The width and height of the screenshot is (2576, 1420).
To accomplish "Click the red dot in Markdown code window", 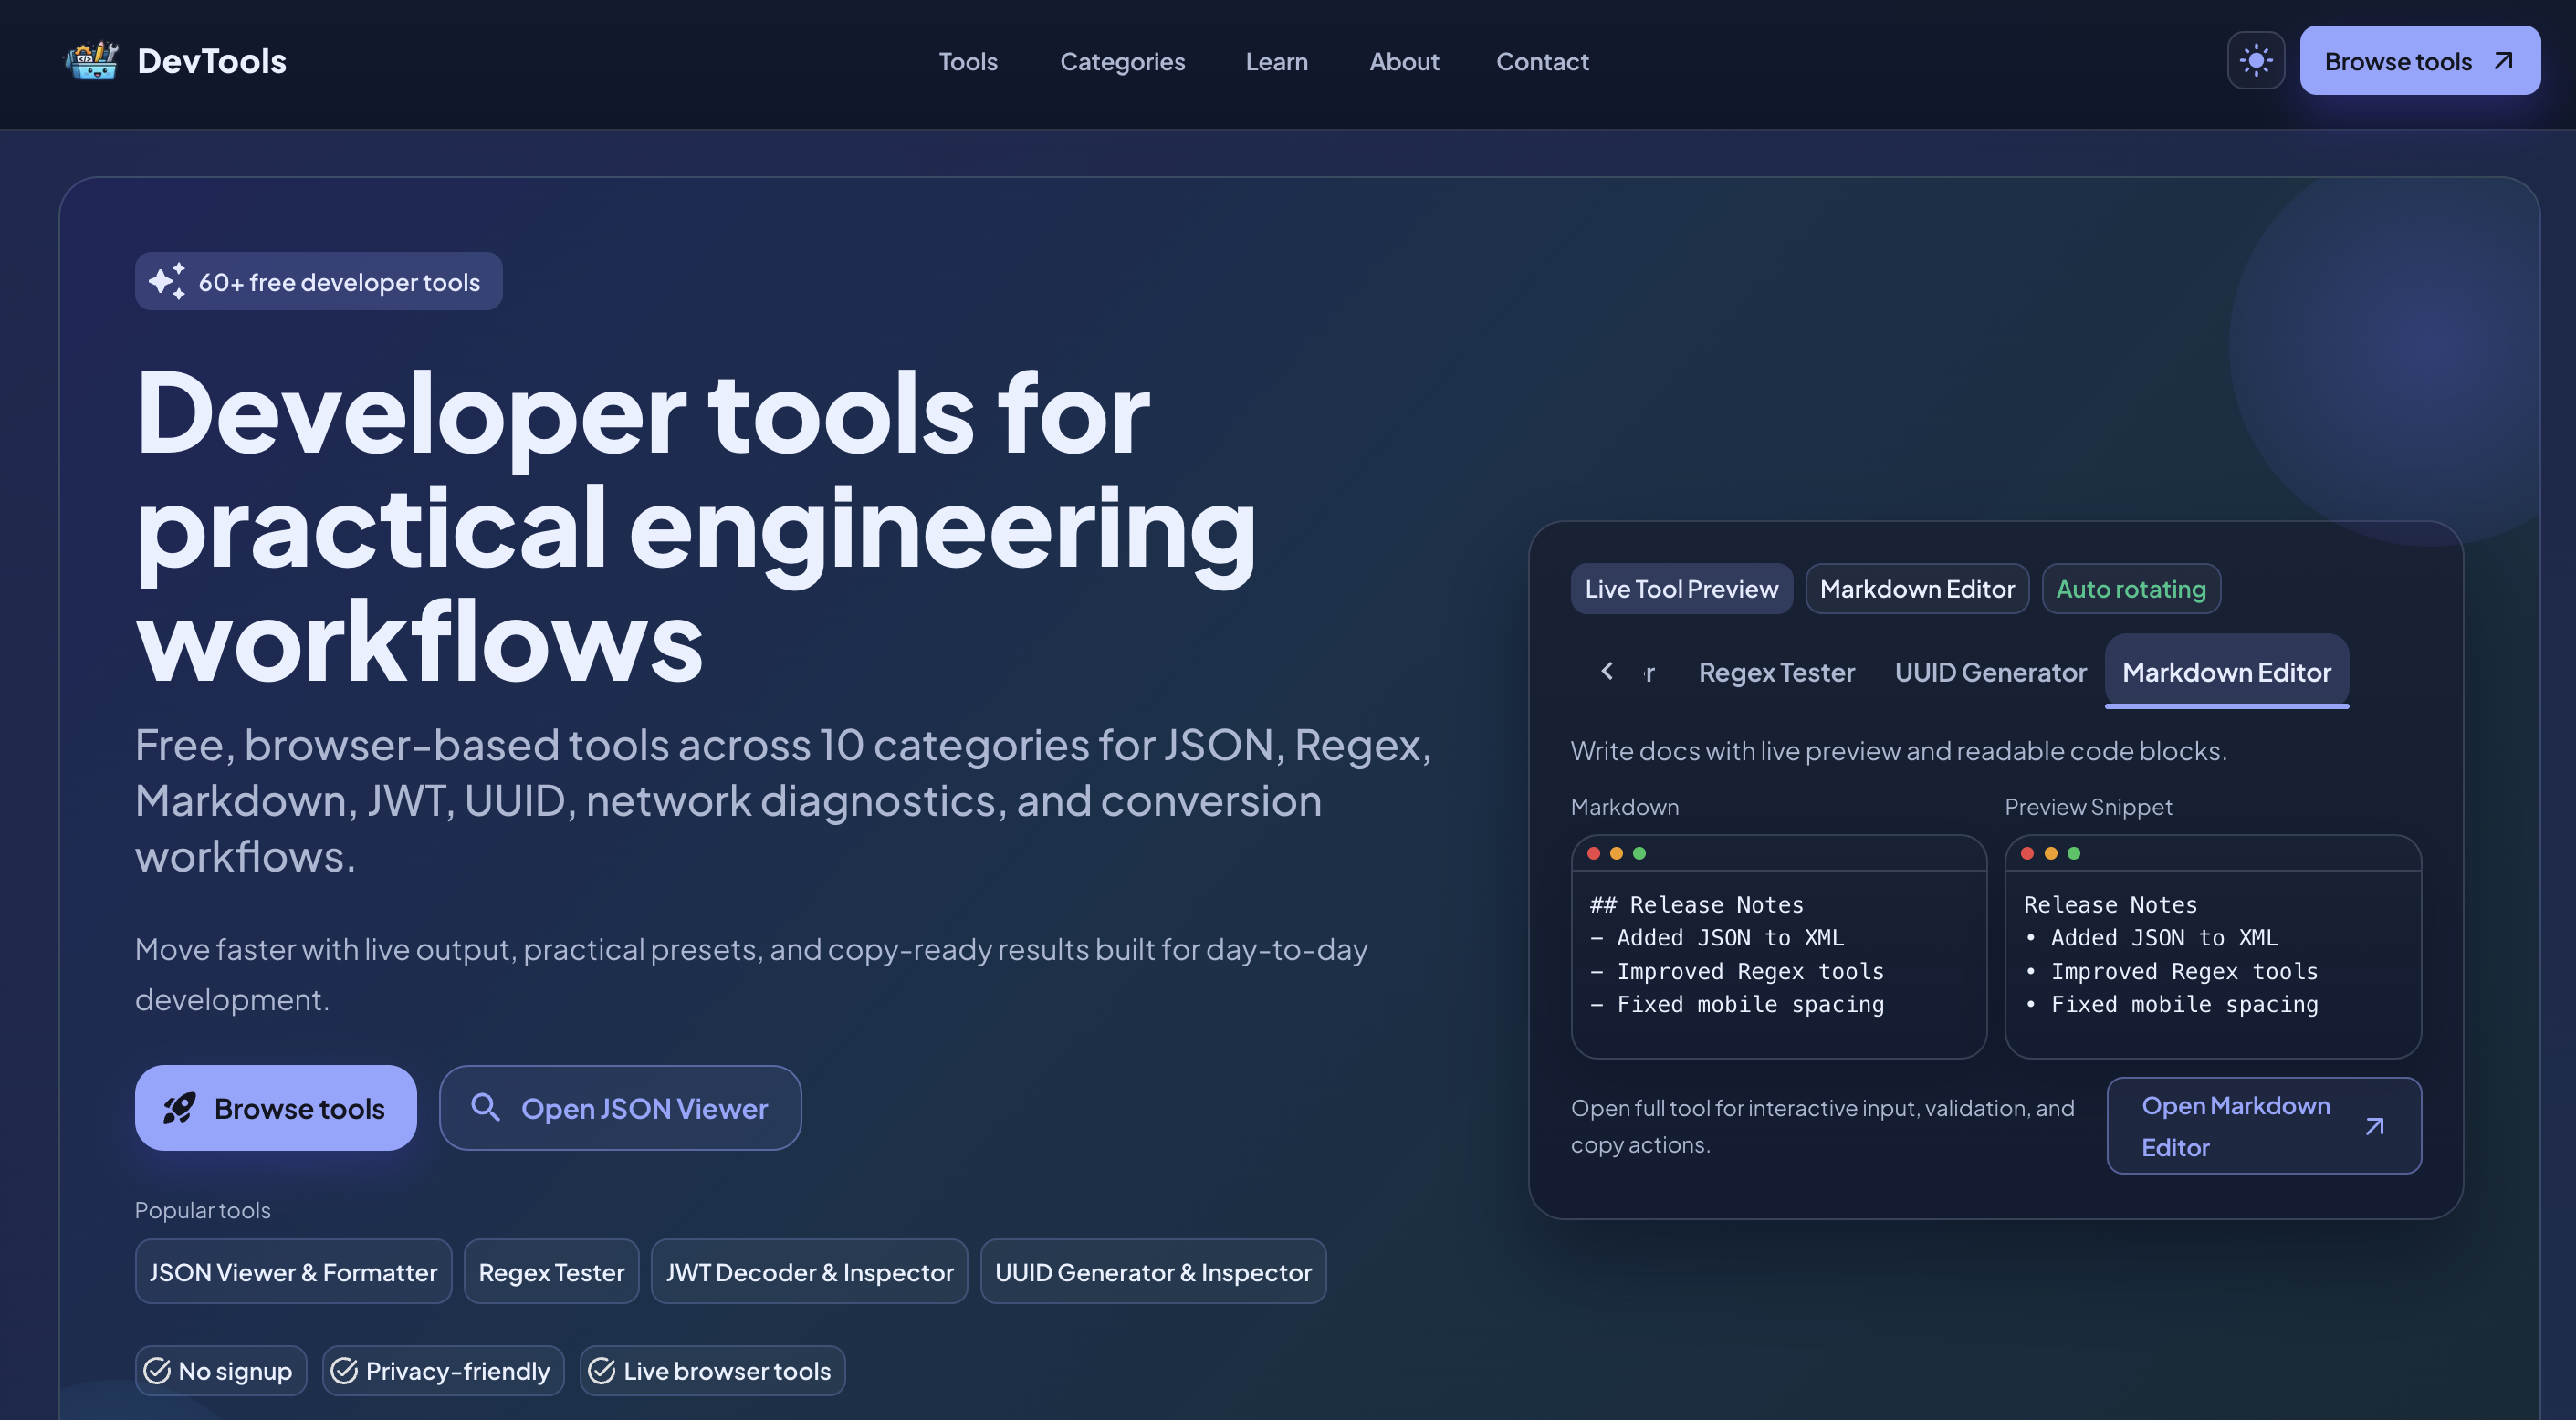I will coord(1594,853).
